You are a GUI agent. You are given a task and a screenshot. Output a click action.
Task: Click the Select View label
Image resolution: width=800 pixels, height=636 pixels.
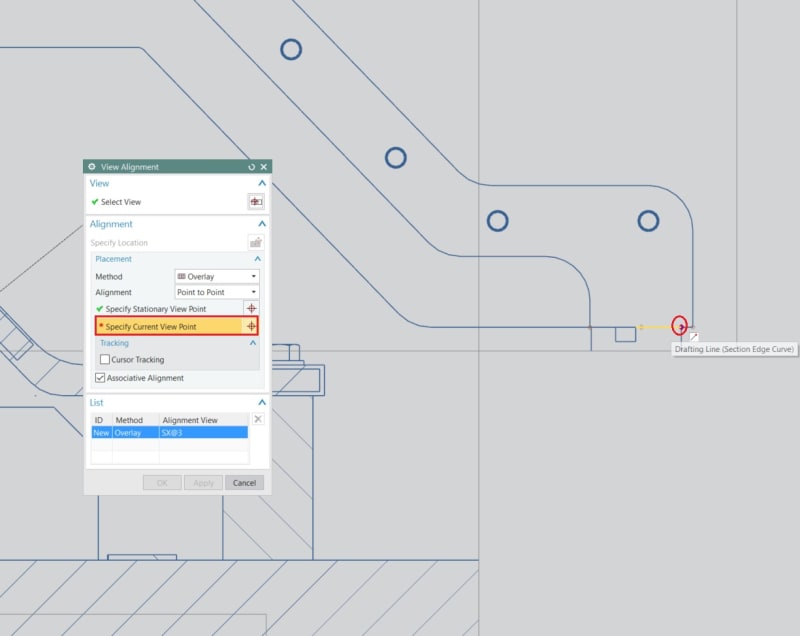121,202
